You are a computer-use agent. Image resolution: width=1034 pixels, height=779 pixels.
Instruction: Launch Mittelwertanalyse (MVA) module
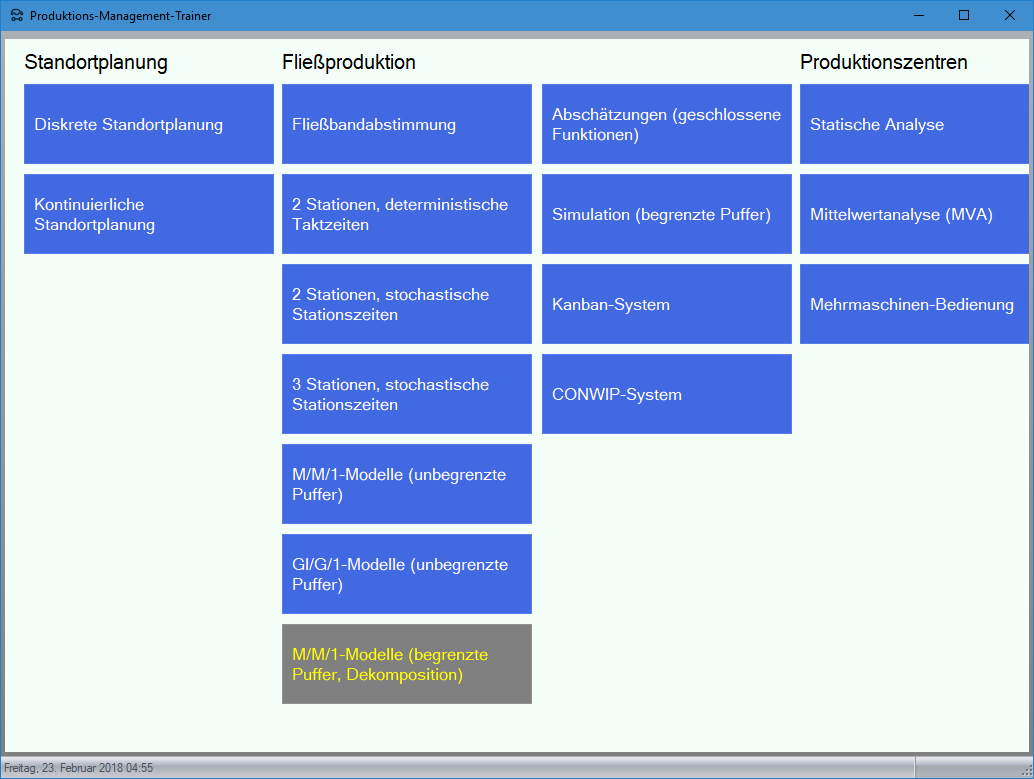913,214
